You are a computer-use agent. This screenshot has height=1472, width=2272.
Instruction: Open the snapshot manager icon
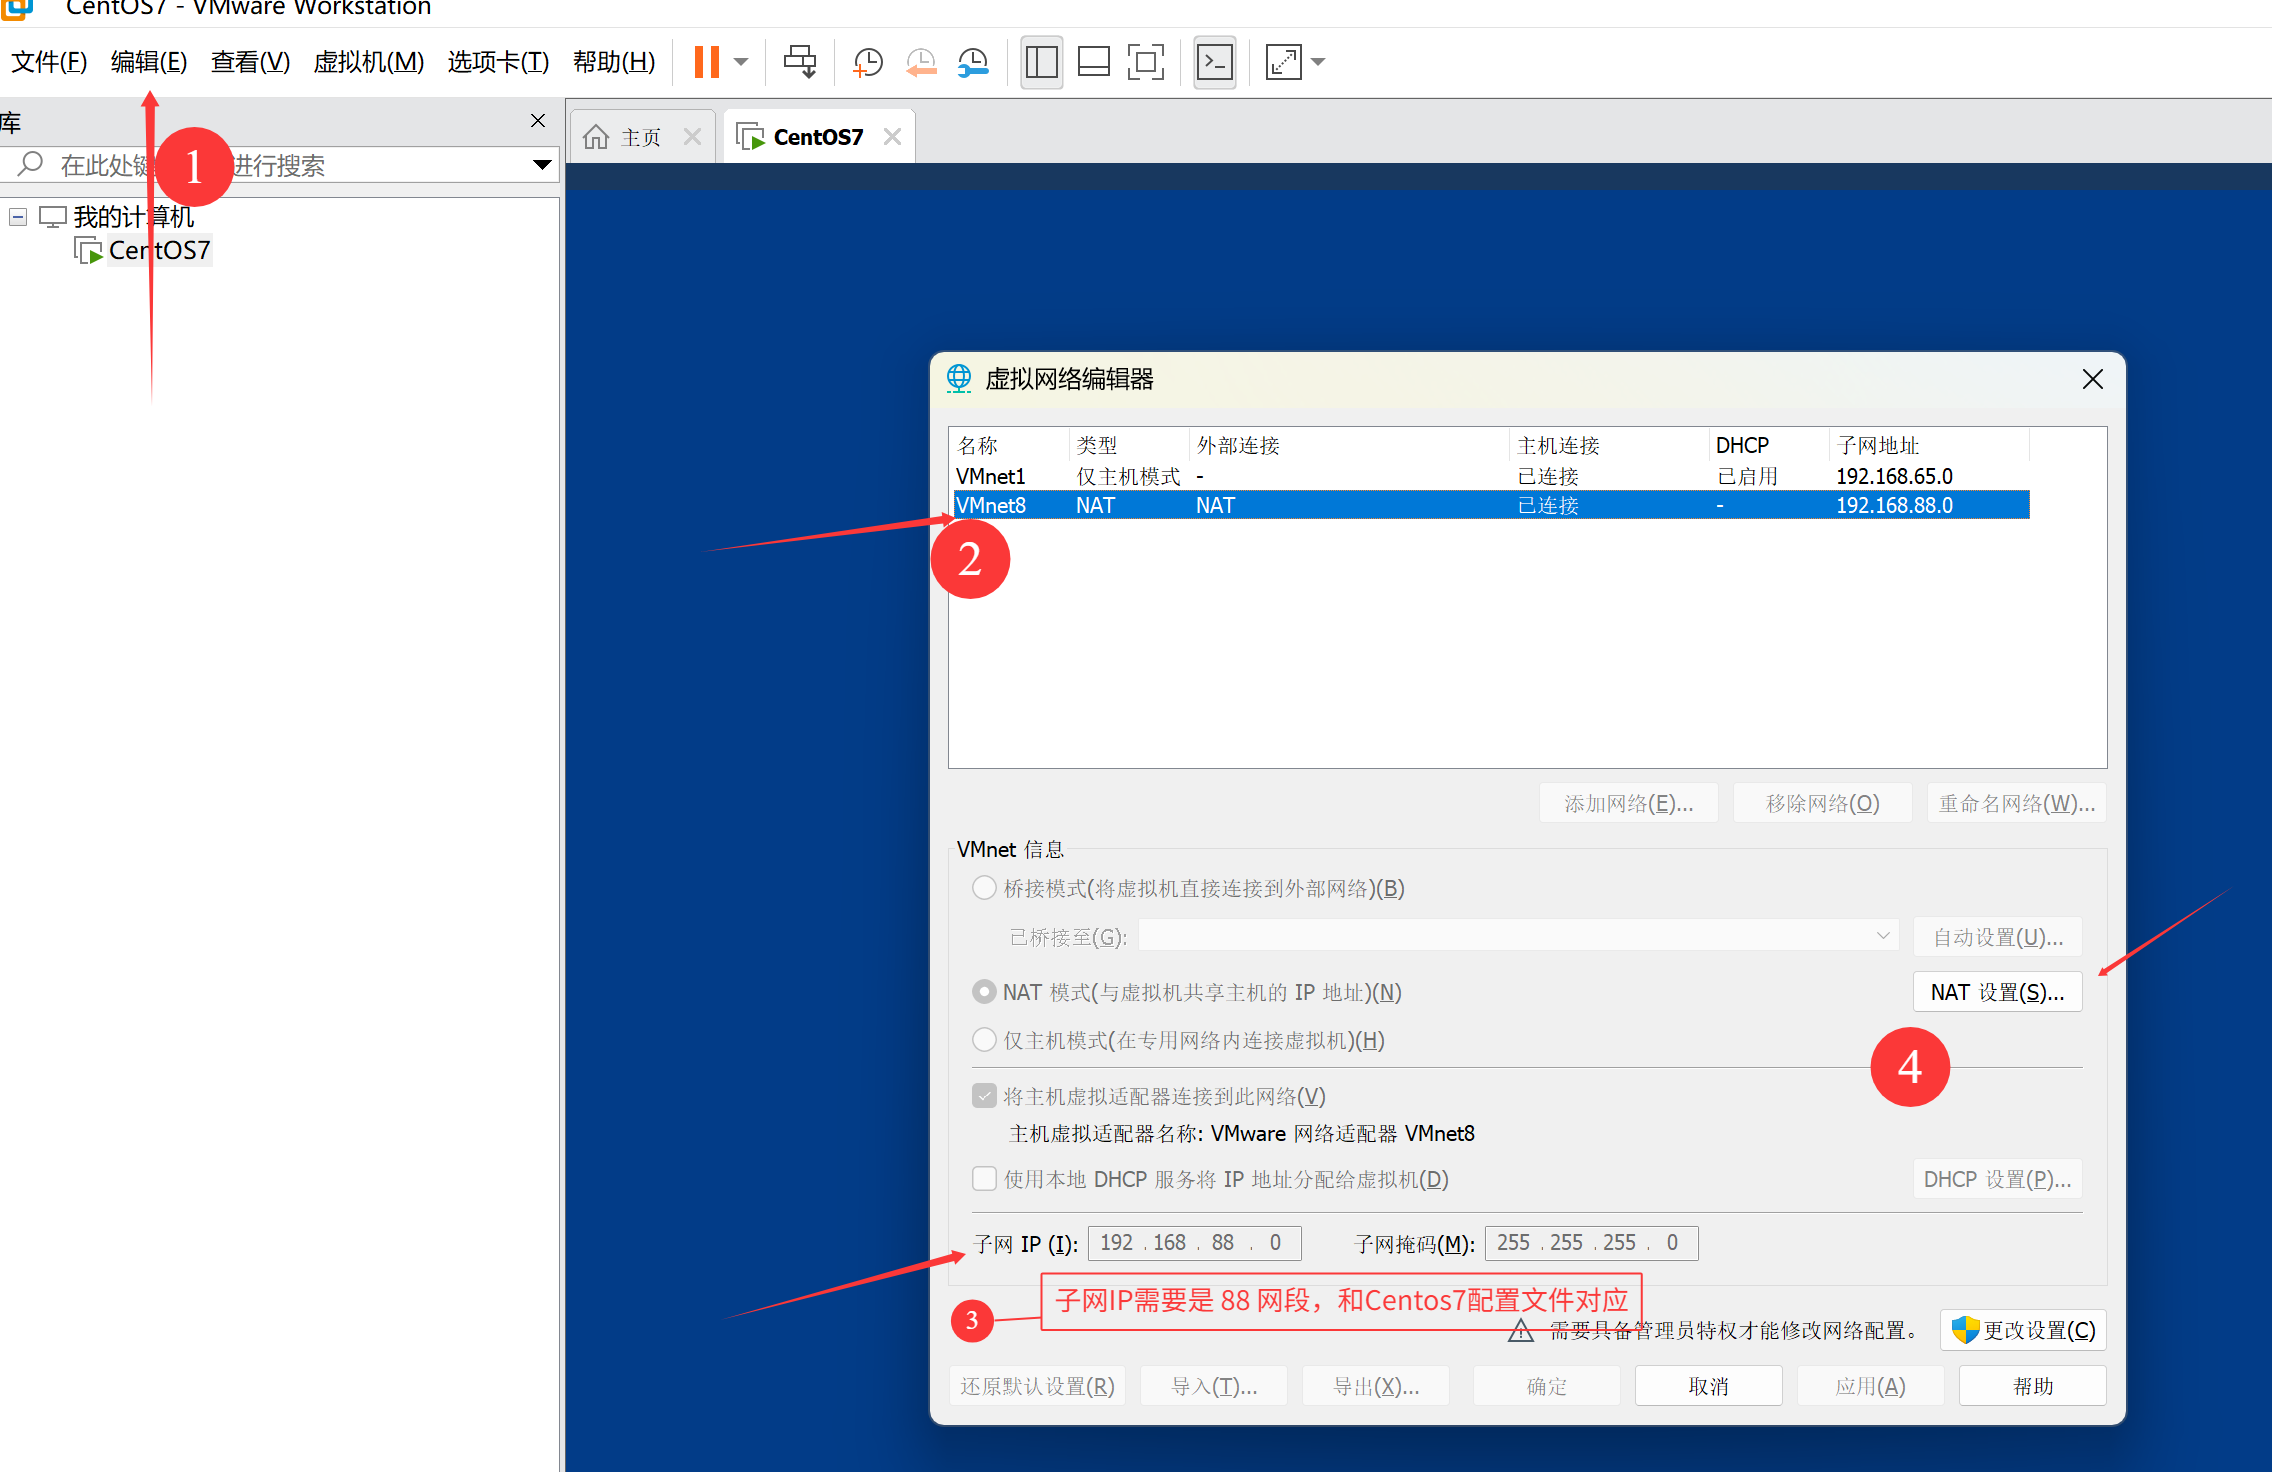(973, 62)
